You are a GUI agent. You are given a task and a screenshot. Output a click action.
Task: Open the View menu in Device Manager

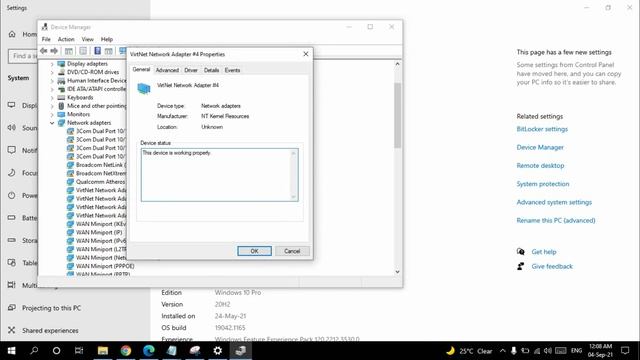coord(87,39)
